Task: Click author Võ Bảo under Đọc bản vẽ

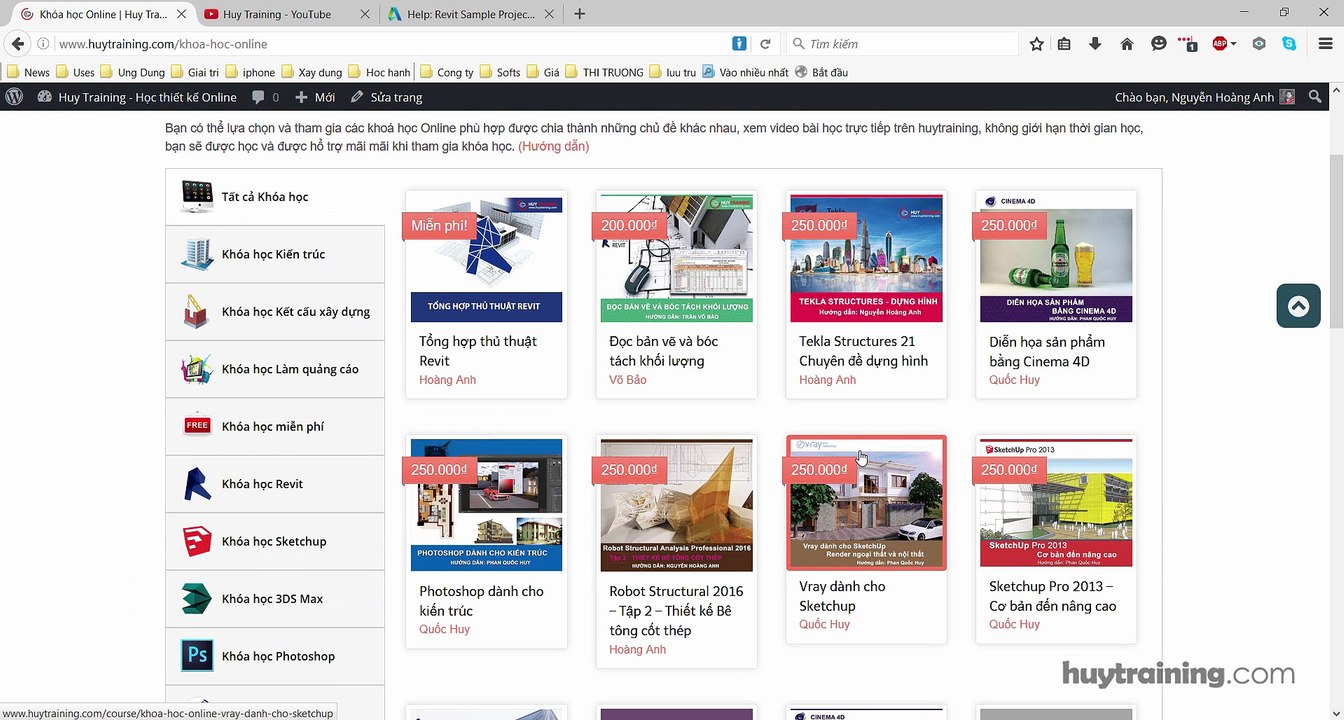Action: [628, 380]
